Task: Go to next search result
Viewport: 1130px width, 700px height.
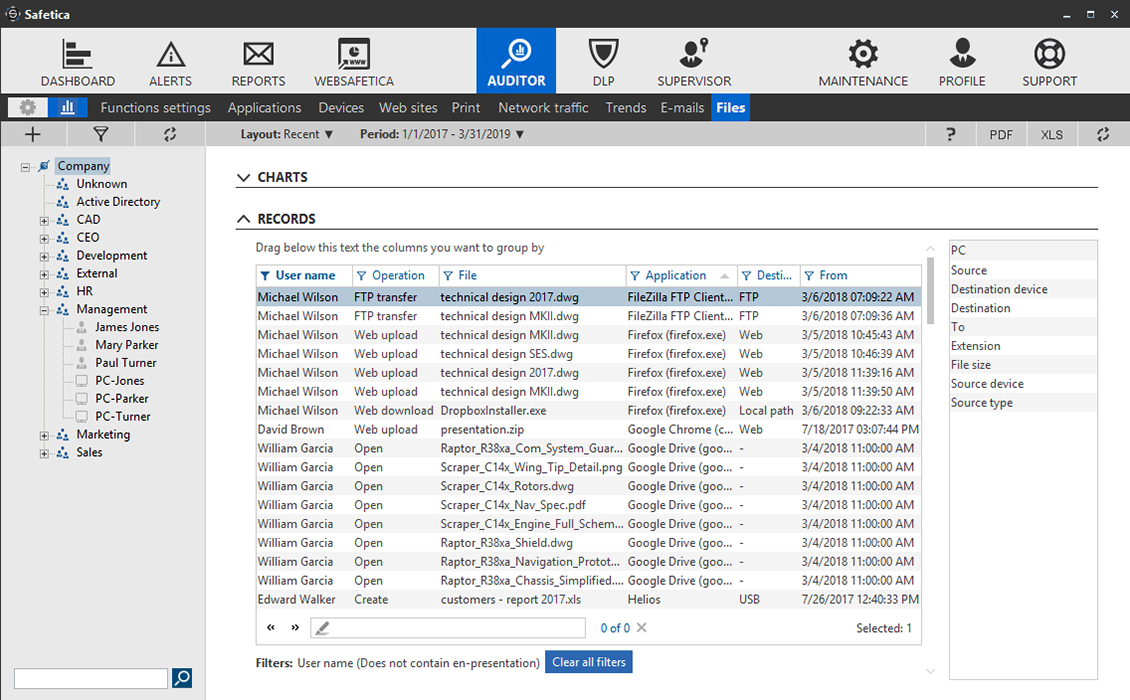Action: coord(295,627)
